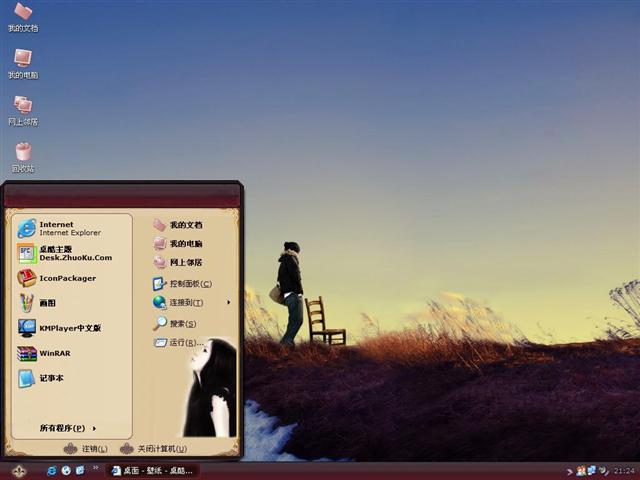The image size is (640, 480).
Task: Click the Start button on taskbar
Action: 19,471
